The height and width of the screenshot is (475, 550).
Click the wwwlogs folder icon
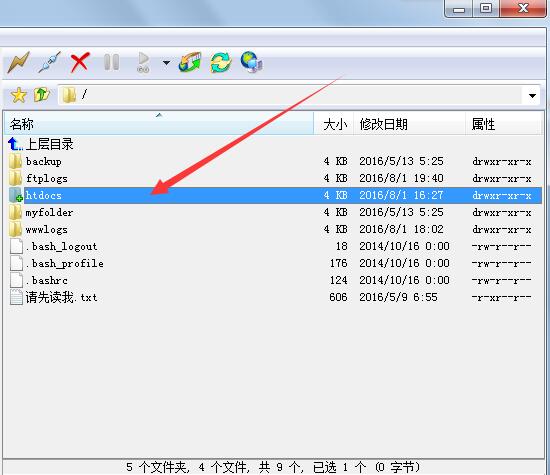tap(15, 229)
